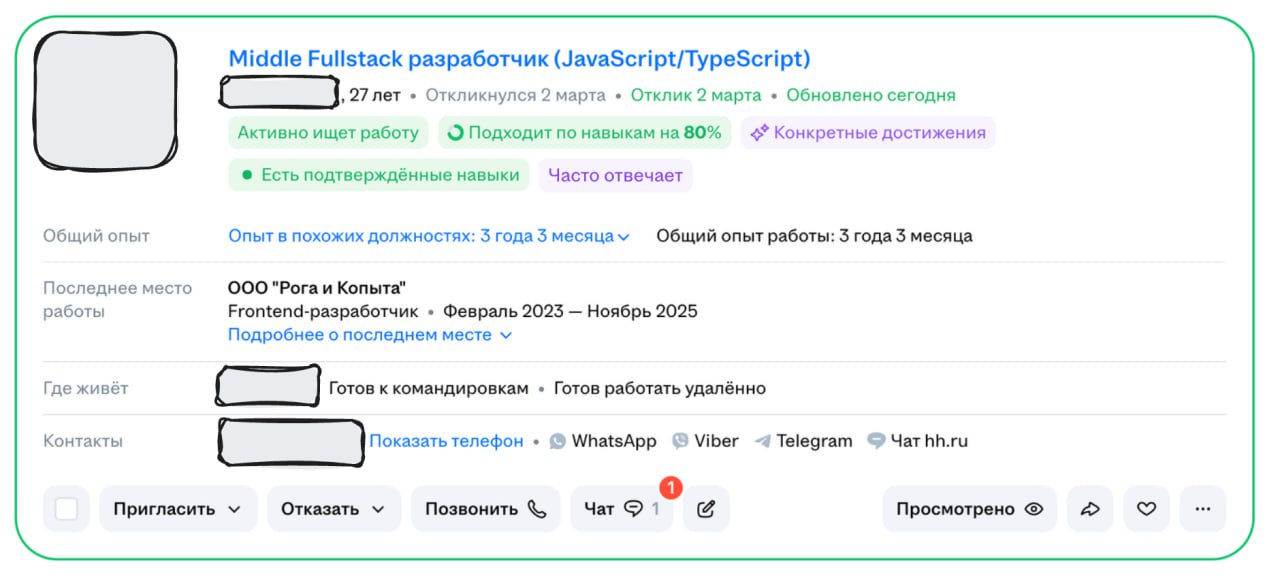Open the Чат button with notification
Viewport: 1280px width, 581px height.
click(622, 509)
